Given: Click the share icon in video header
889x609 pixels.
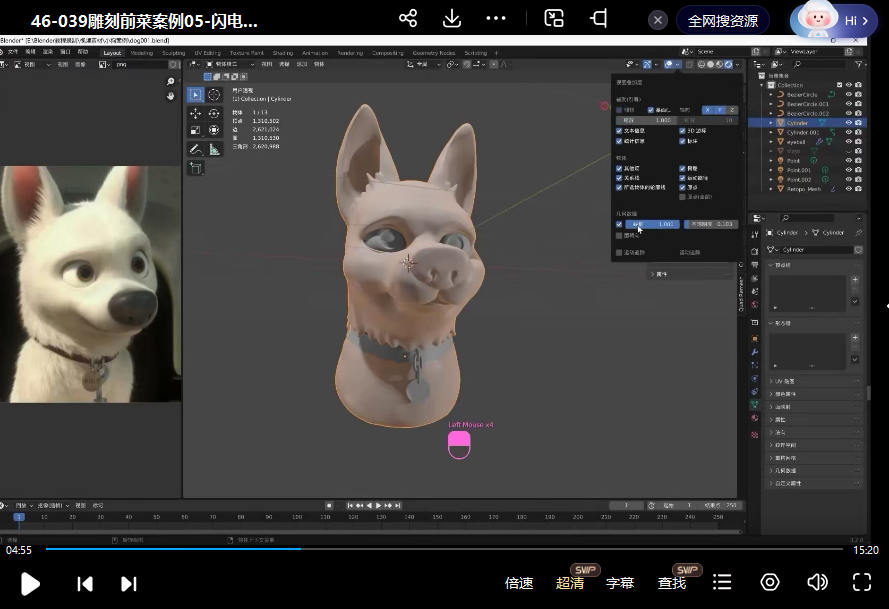Looking at the screenshot, I should pyautogui.click(x=408, y=19).
